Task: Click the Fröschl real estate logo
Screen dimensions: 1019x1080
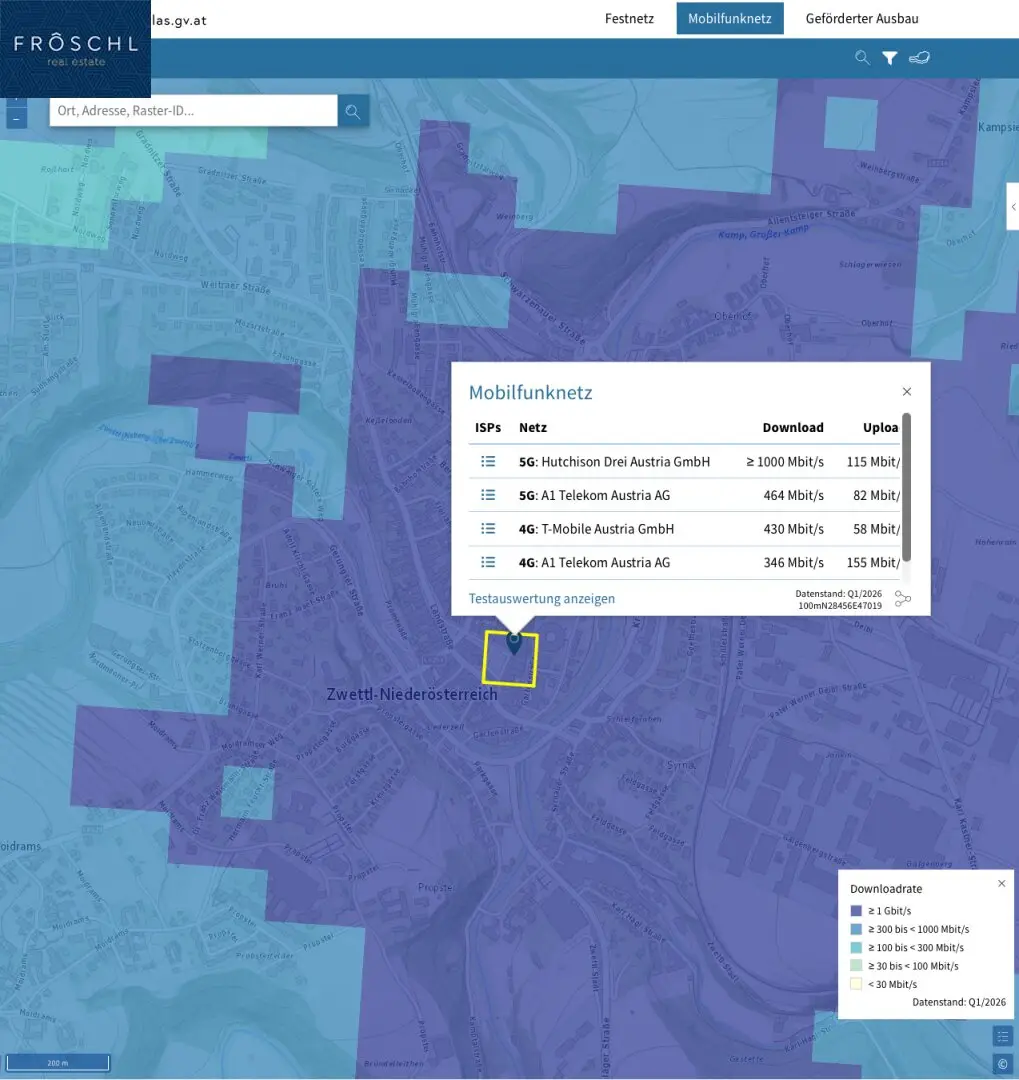Action: coord(75,49)
